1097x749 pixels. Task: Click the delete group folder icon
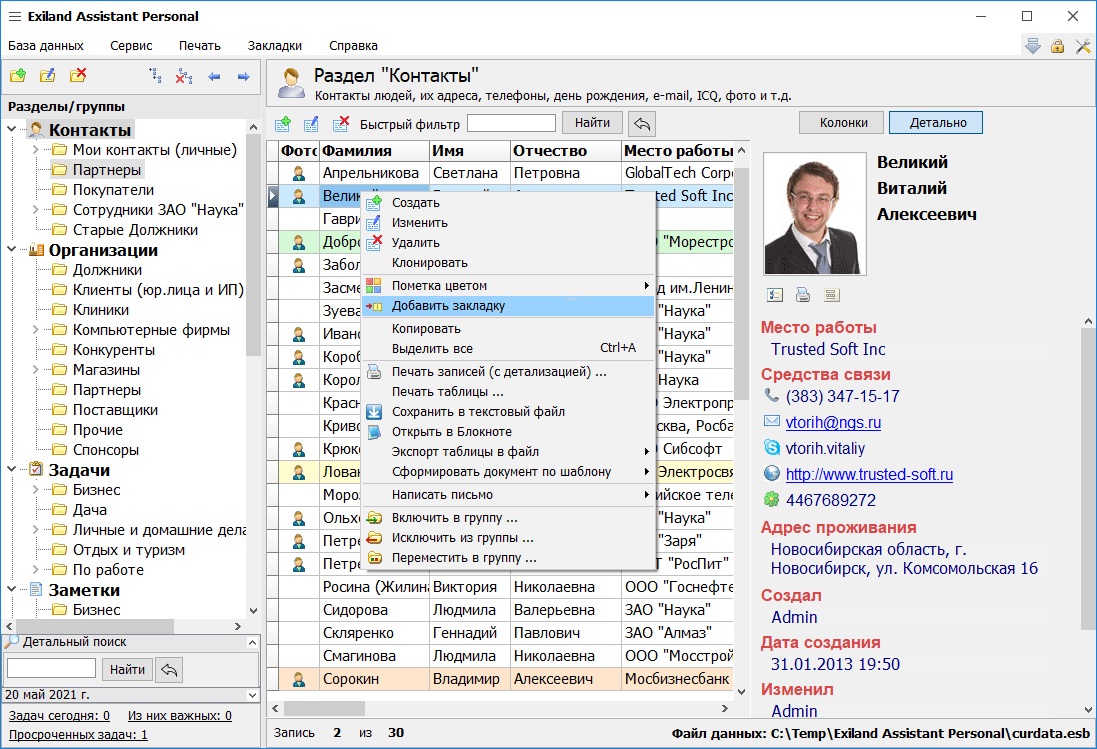pyautogui.click(x=78, y=76)
